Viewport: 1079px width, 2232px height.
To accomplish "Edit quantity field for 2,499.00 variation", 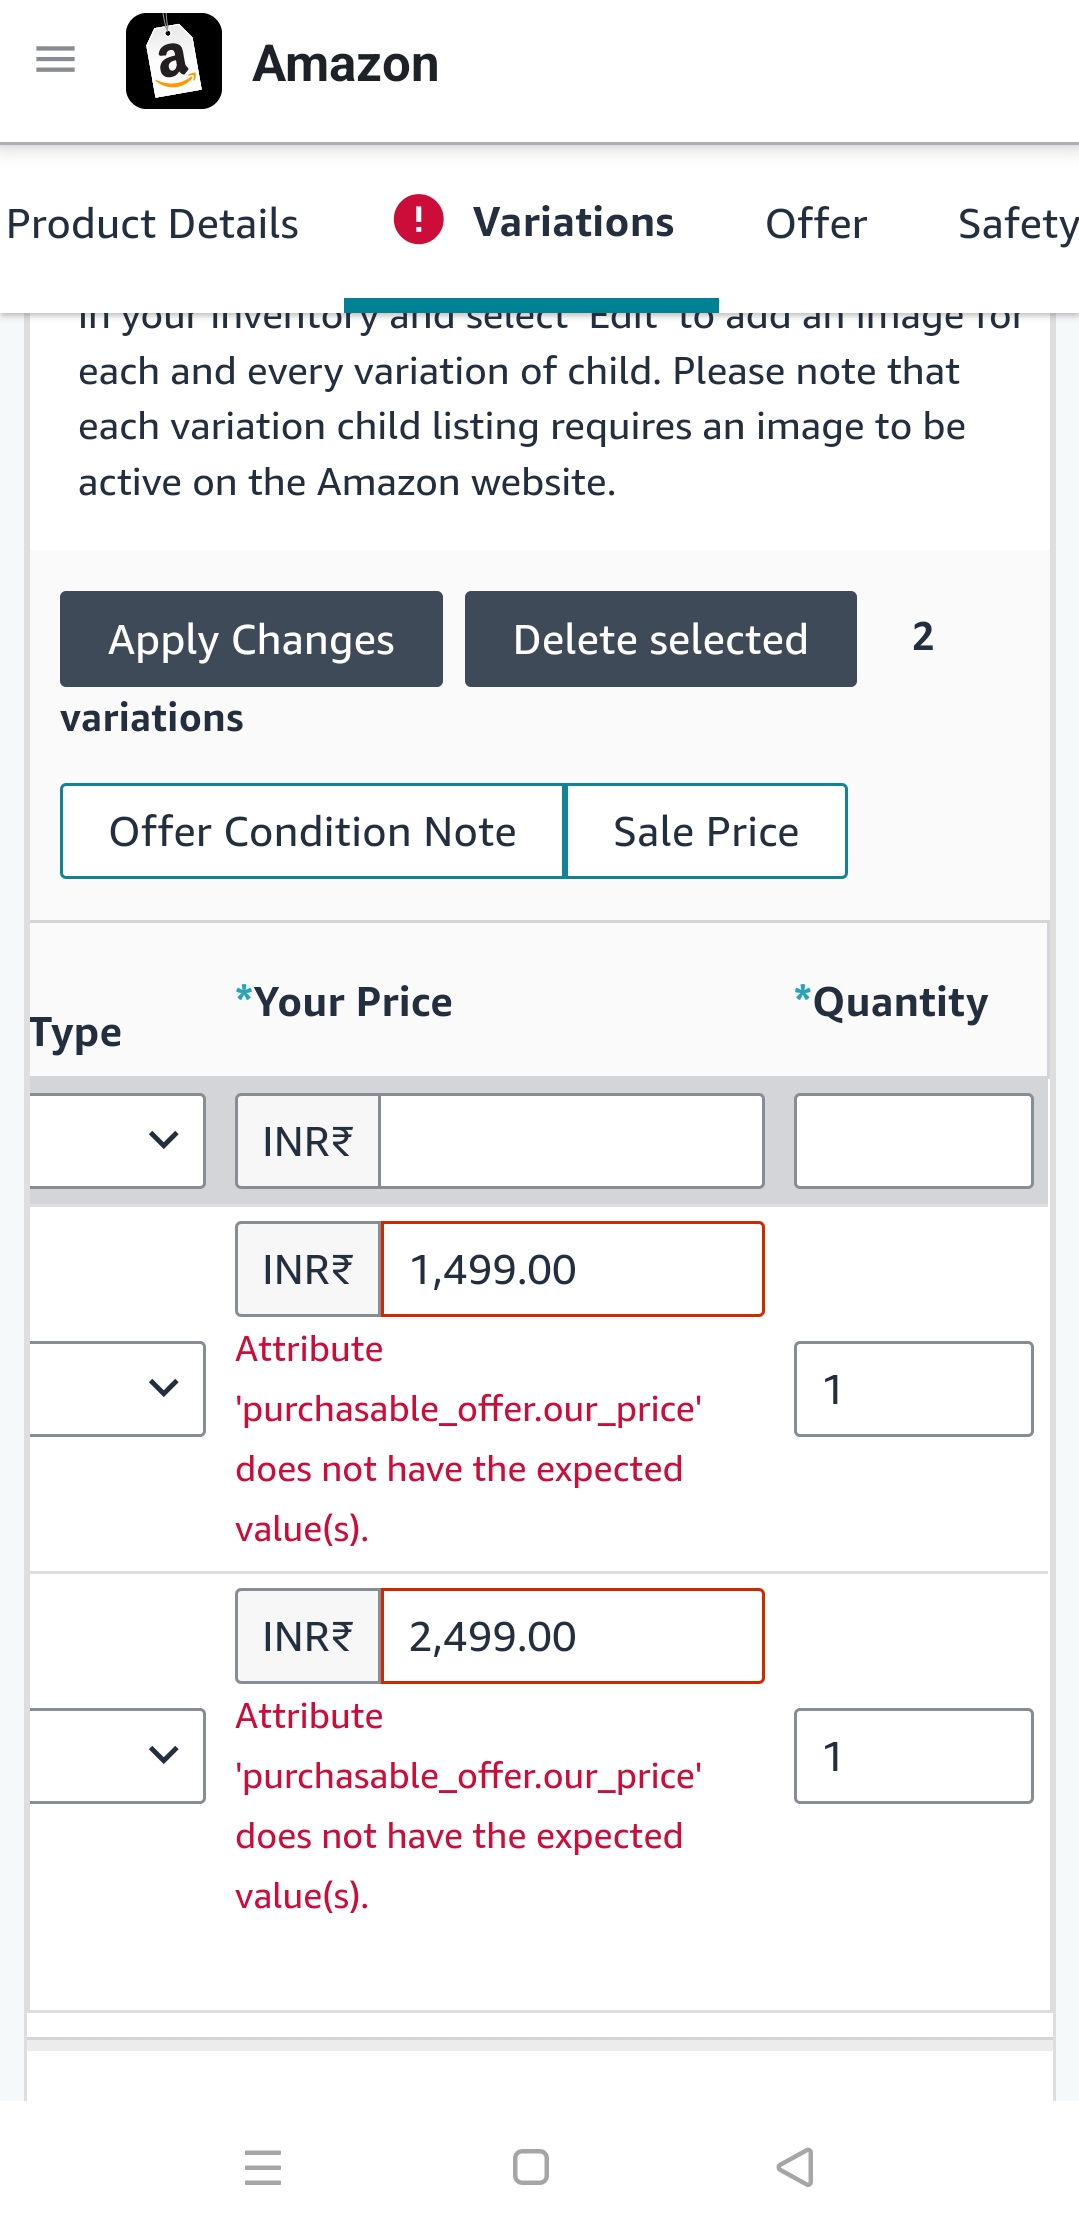I will pyautogui.click(x=914, y=1756).
